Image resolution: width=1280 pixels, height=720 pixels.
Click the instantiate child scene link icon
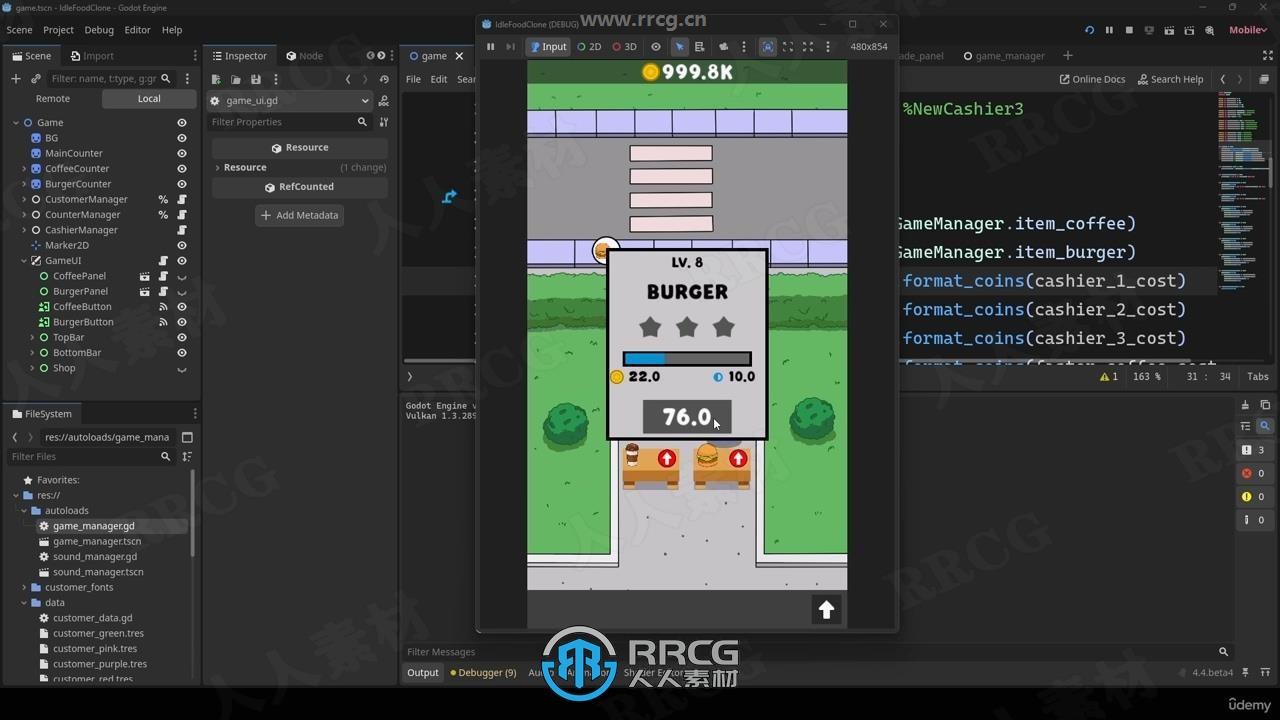coord(36,78)
